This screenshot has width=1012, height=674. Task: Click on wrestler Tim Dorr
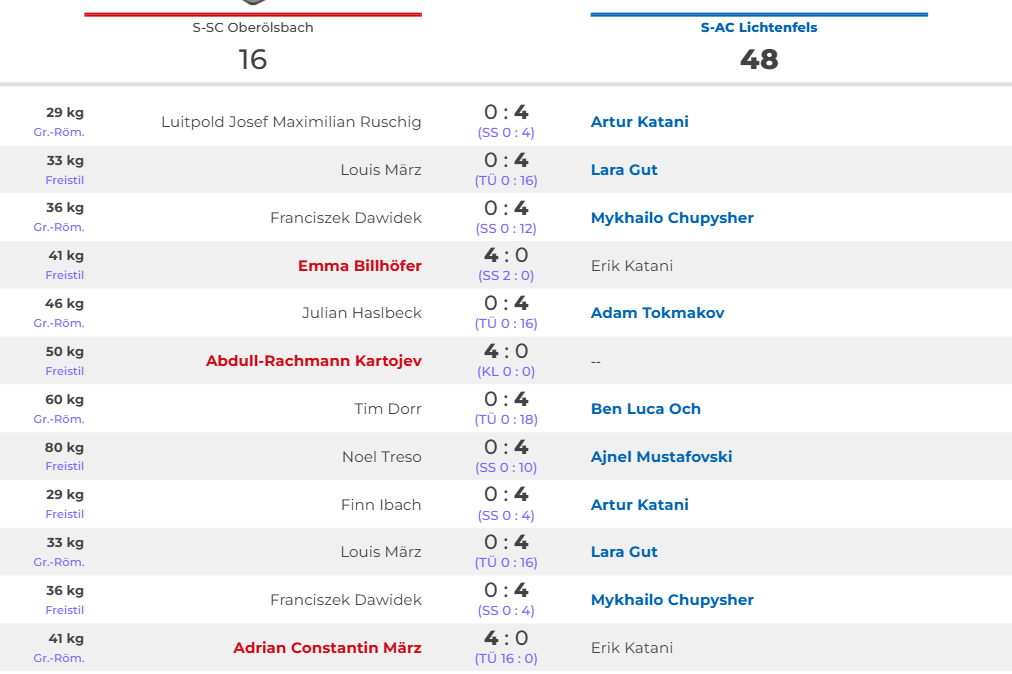[387, 409]
